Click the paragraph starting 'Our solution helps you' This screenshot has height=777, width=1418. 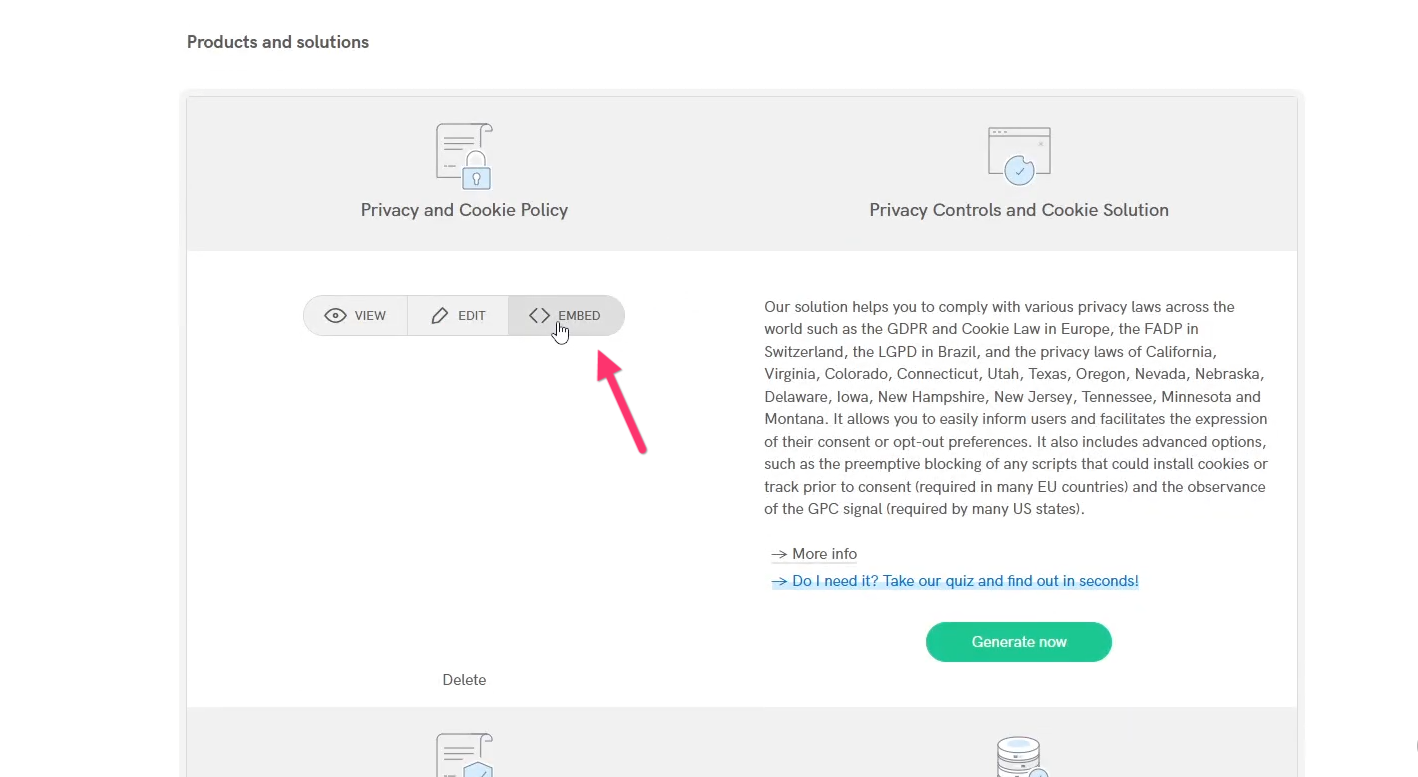tap(1016, 408)
